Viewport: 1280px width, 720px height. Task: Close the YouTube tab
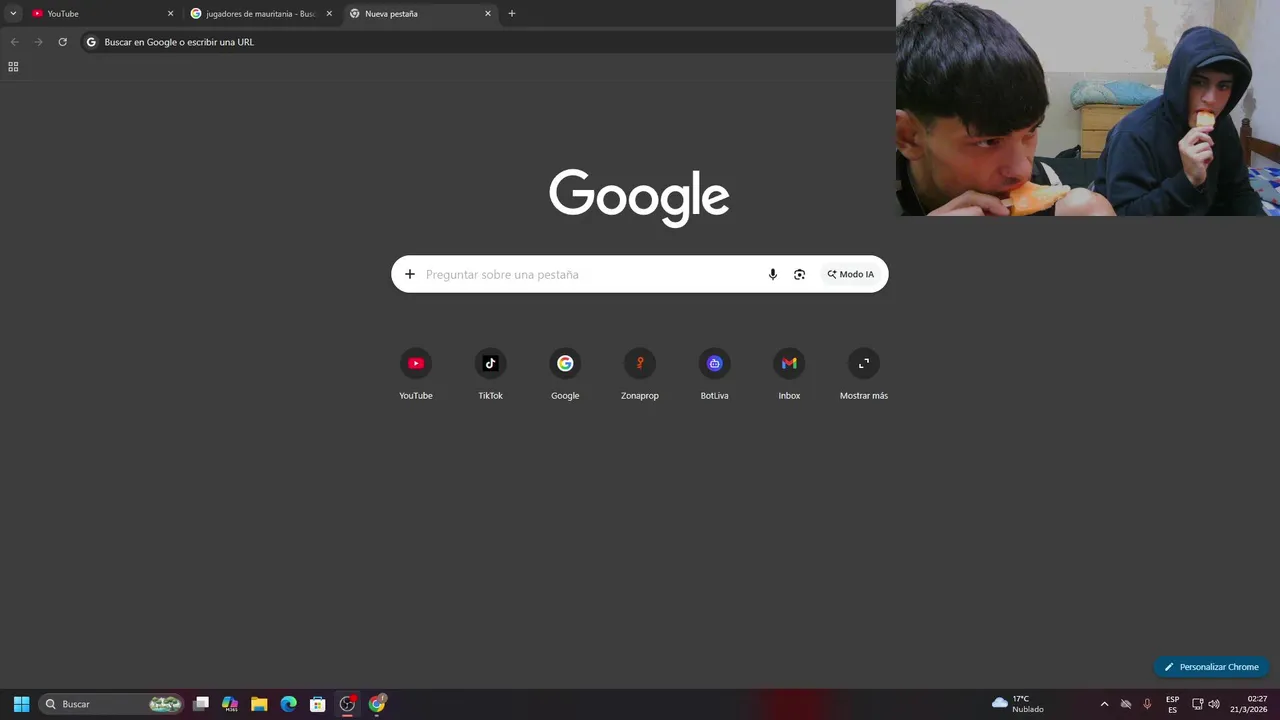click(170, 14)
